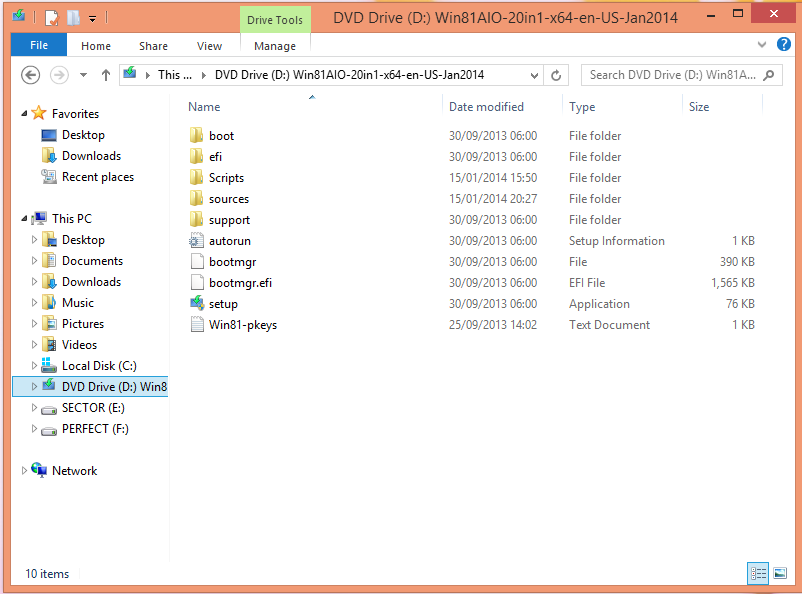The height and width of the screenshot is (594, 802).
Task: Click the '25/09/2013 14:02' date cell
Action: pos(493,325)
